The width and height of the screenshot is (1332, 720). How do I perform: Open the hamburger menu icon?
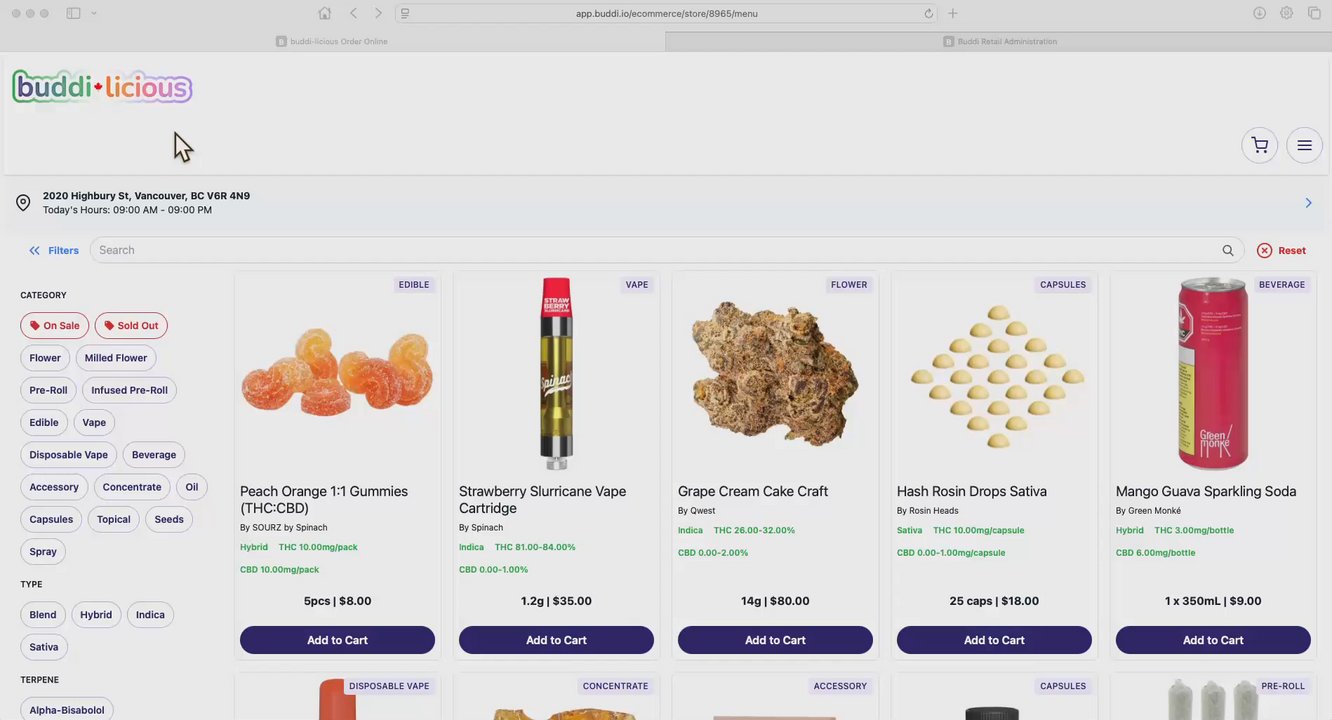(1304, 145)
